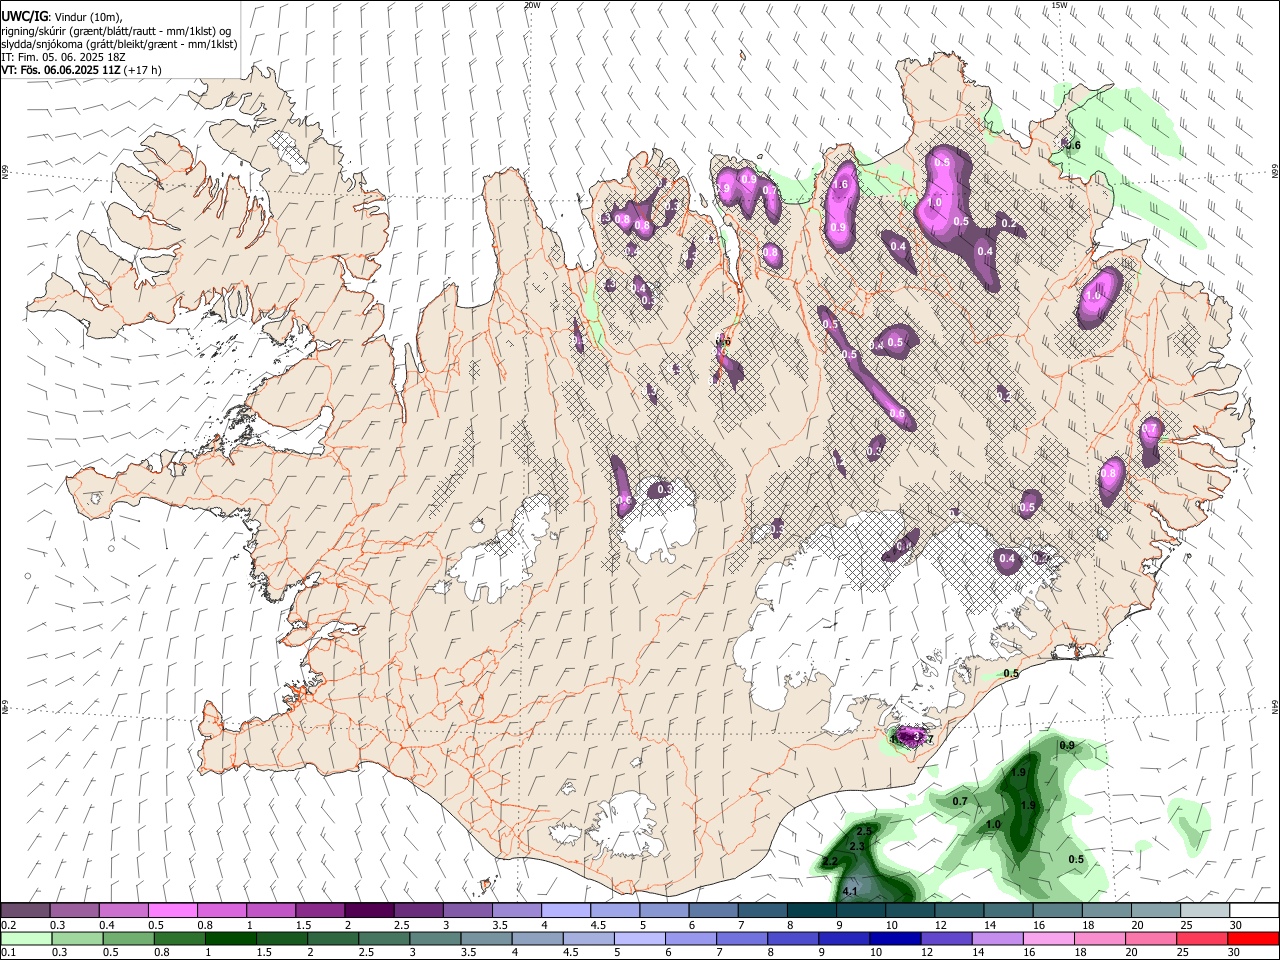Click the 0.2 label in the top legend row
Screen dimensions: 1280x960
[x=9, y=925]
